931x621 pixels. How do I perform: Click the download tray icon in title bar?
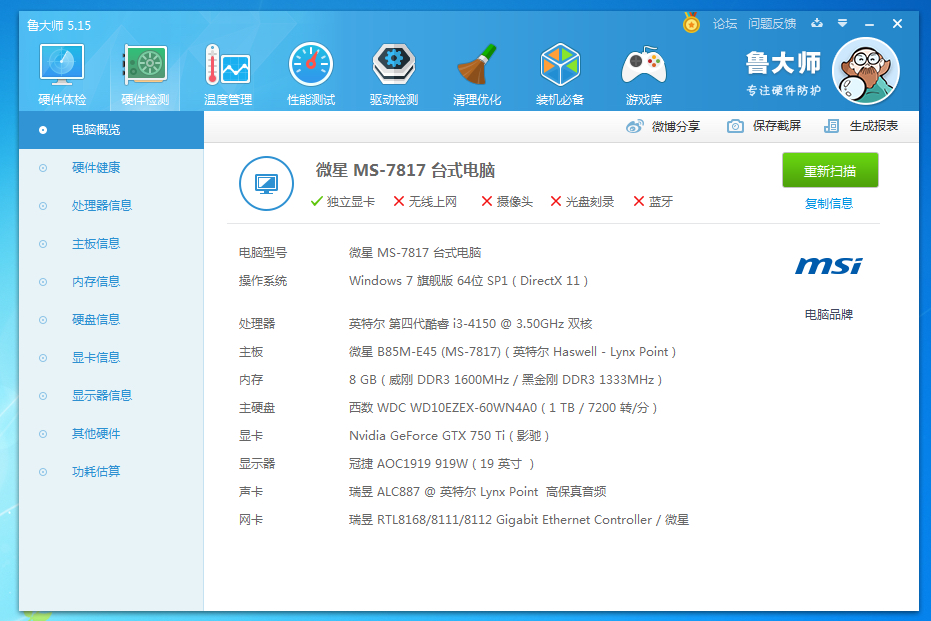[x=817, y=23]
